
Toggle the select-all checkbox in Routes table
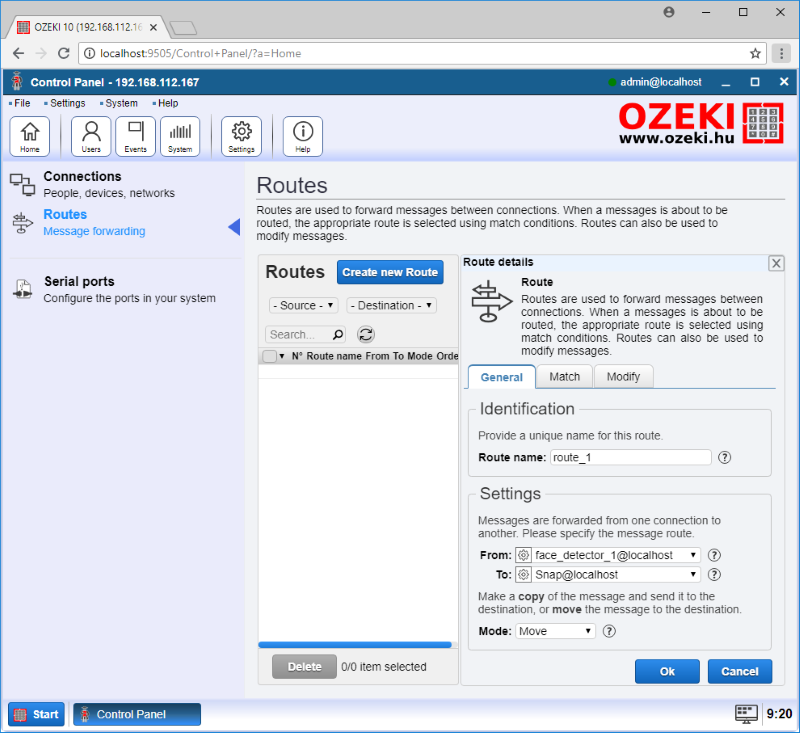[x=269, y=356]
